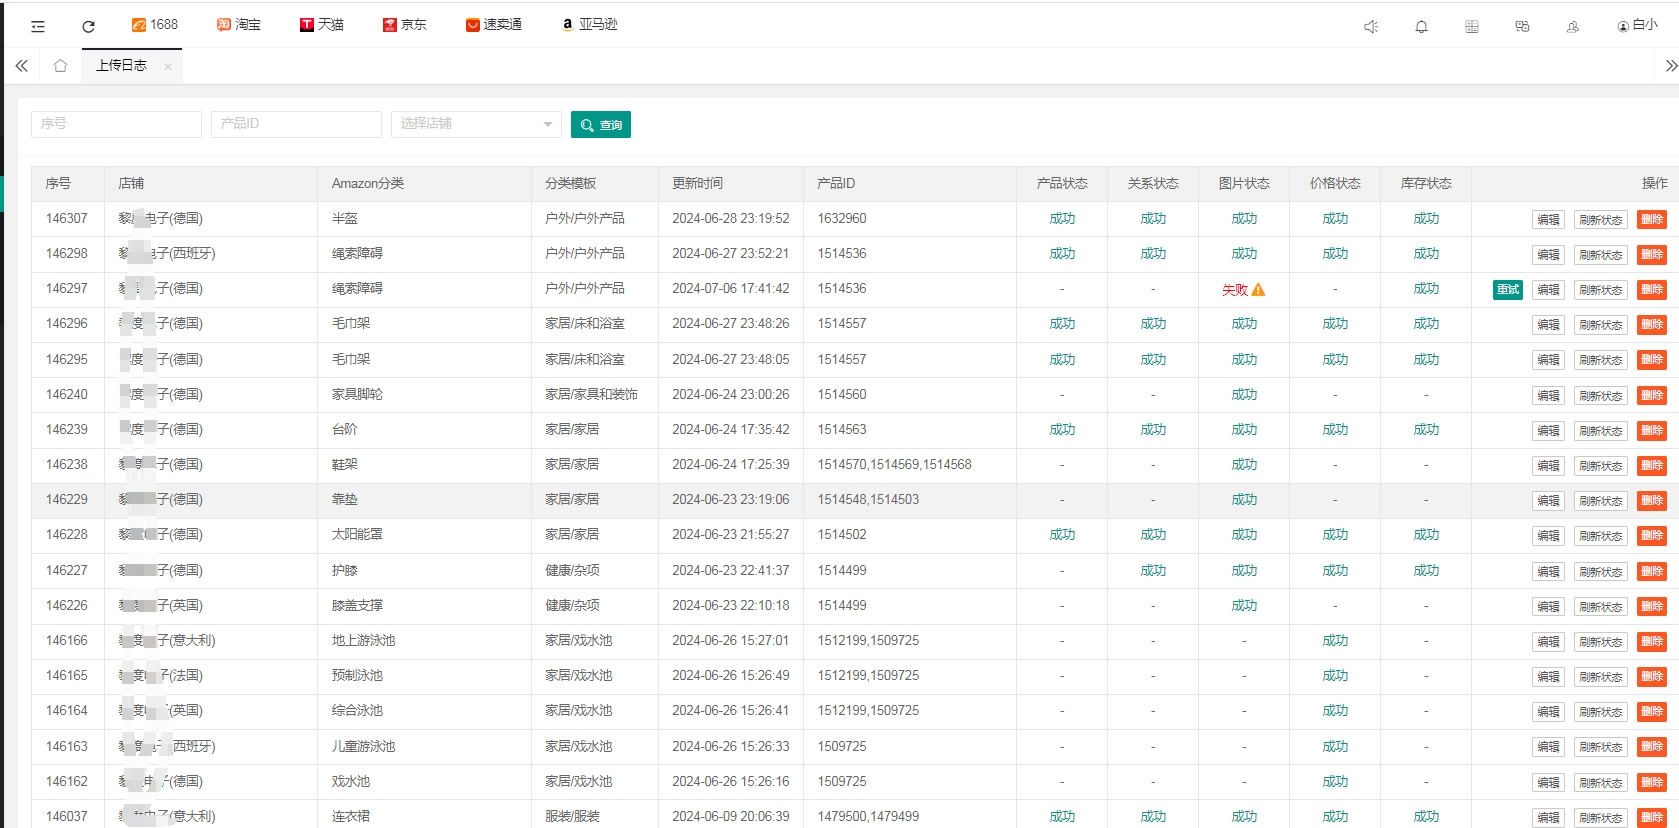Image resolution: width=1679 pixels, height=828 pixels.
Task: Click the speaker announcement icon
Action: pyautogui.click(x=1371, y=26)
